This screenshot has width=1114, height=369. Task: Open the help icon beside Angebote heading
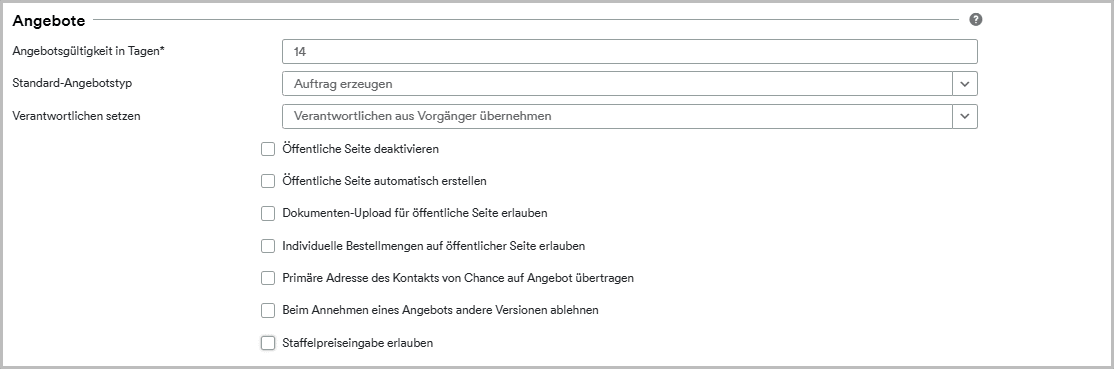975,19
